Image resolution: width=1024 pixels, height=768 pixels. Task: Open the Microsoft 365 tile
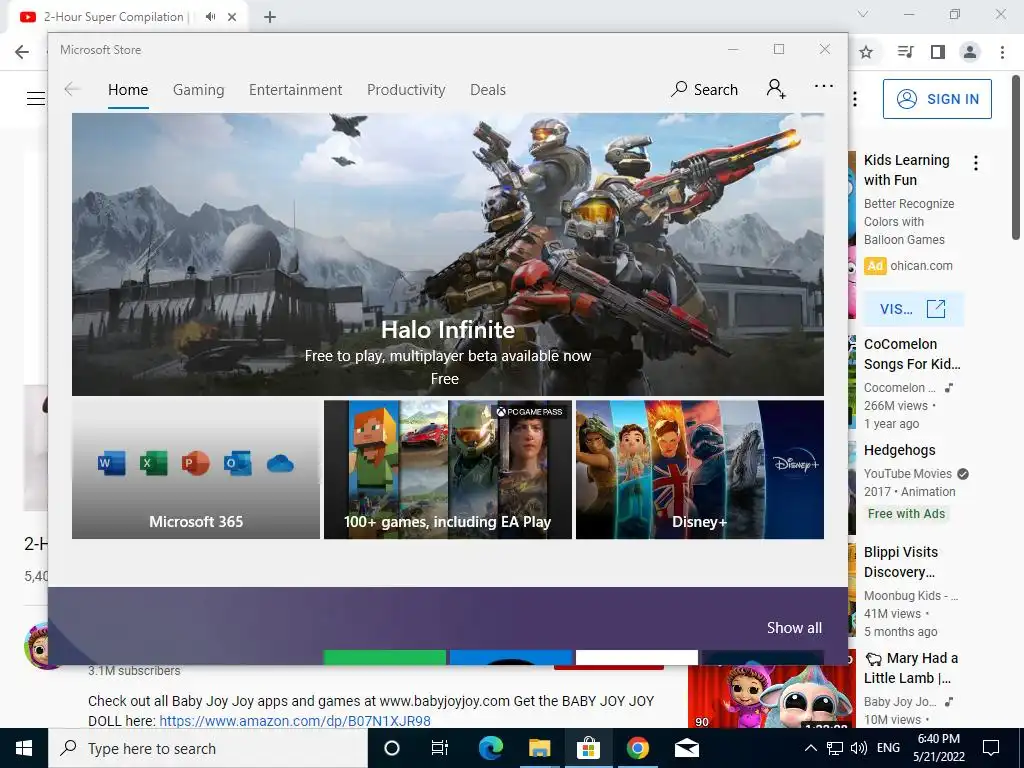click(x=196, y=470)
